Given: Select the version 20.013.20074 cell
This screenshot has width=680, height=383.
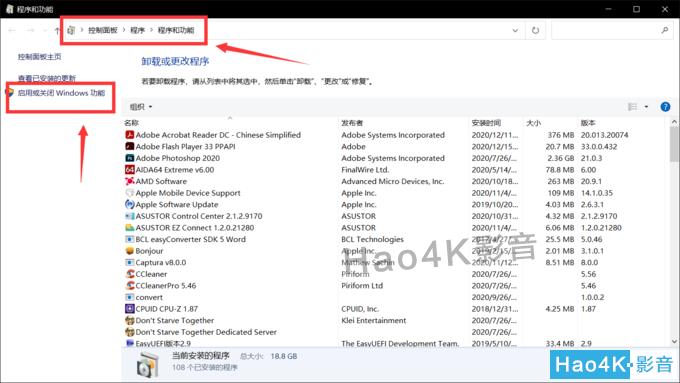Looking at the screenshot, I should (605, 135).
